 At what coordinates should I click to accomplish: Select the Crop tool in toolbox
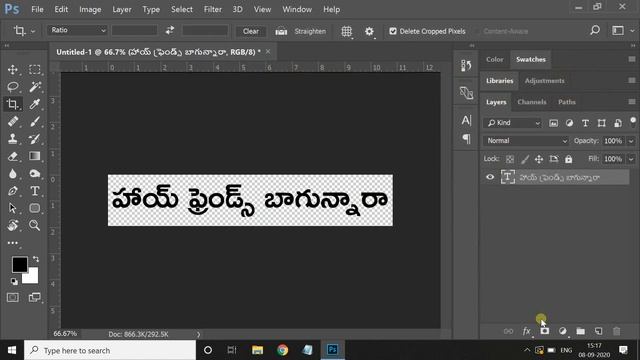[x=13, y=104]
